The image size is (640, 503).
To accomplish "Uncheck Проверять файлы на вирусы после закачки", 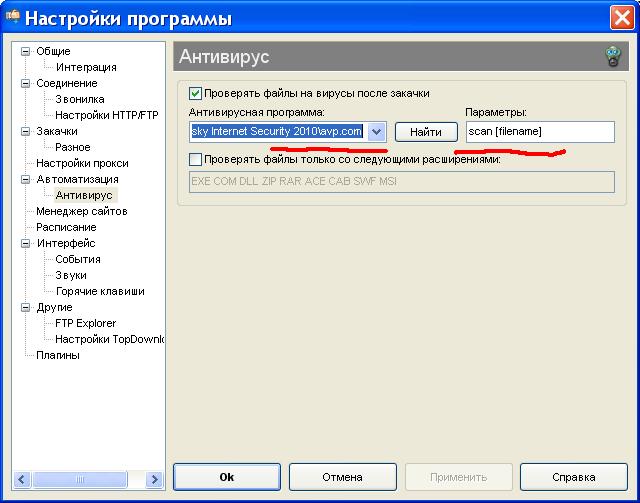I will 195,93.
